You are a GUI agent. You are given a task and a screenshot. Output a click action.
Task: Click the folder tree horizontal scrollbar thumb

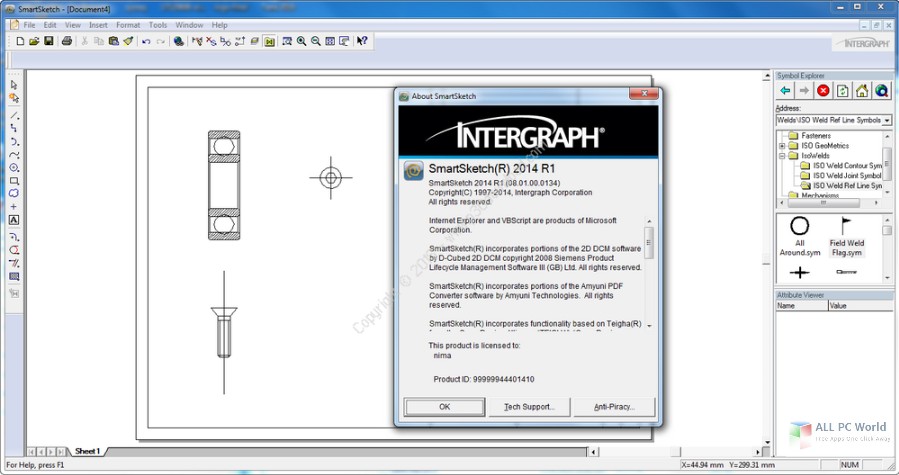822,203
